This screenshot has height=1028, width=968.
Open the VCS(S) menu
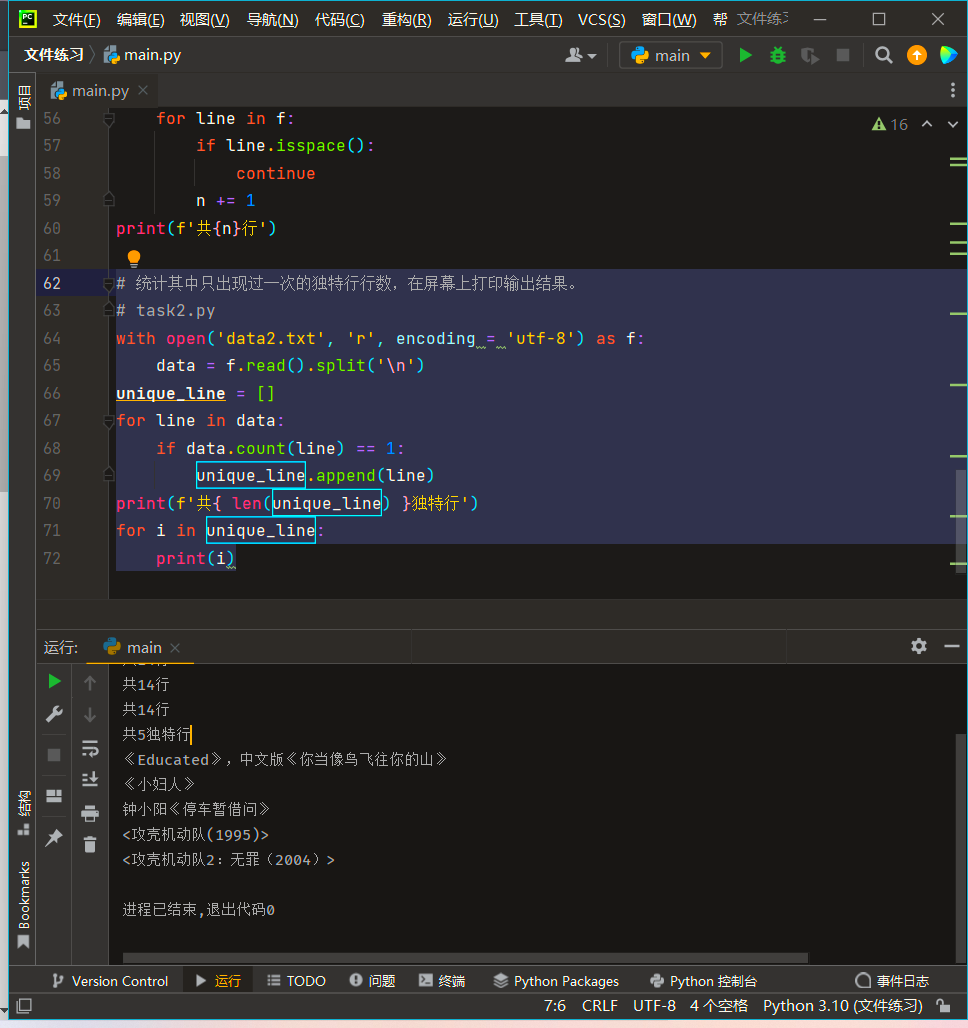(x=601, y=20)
